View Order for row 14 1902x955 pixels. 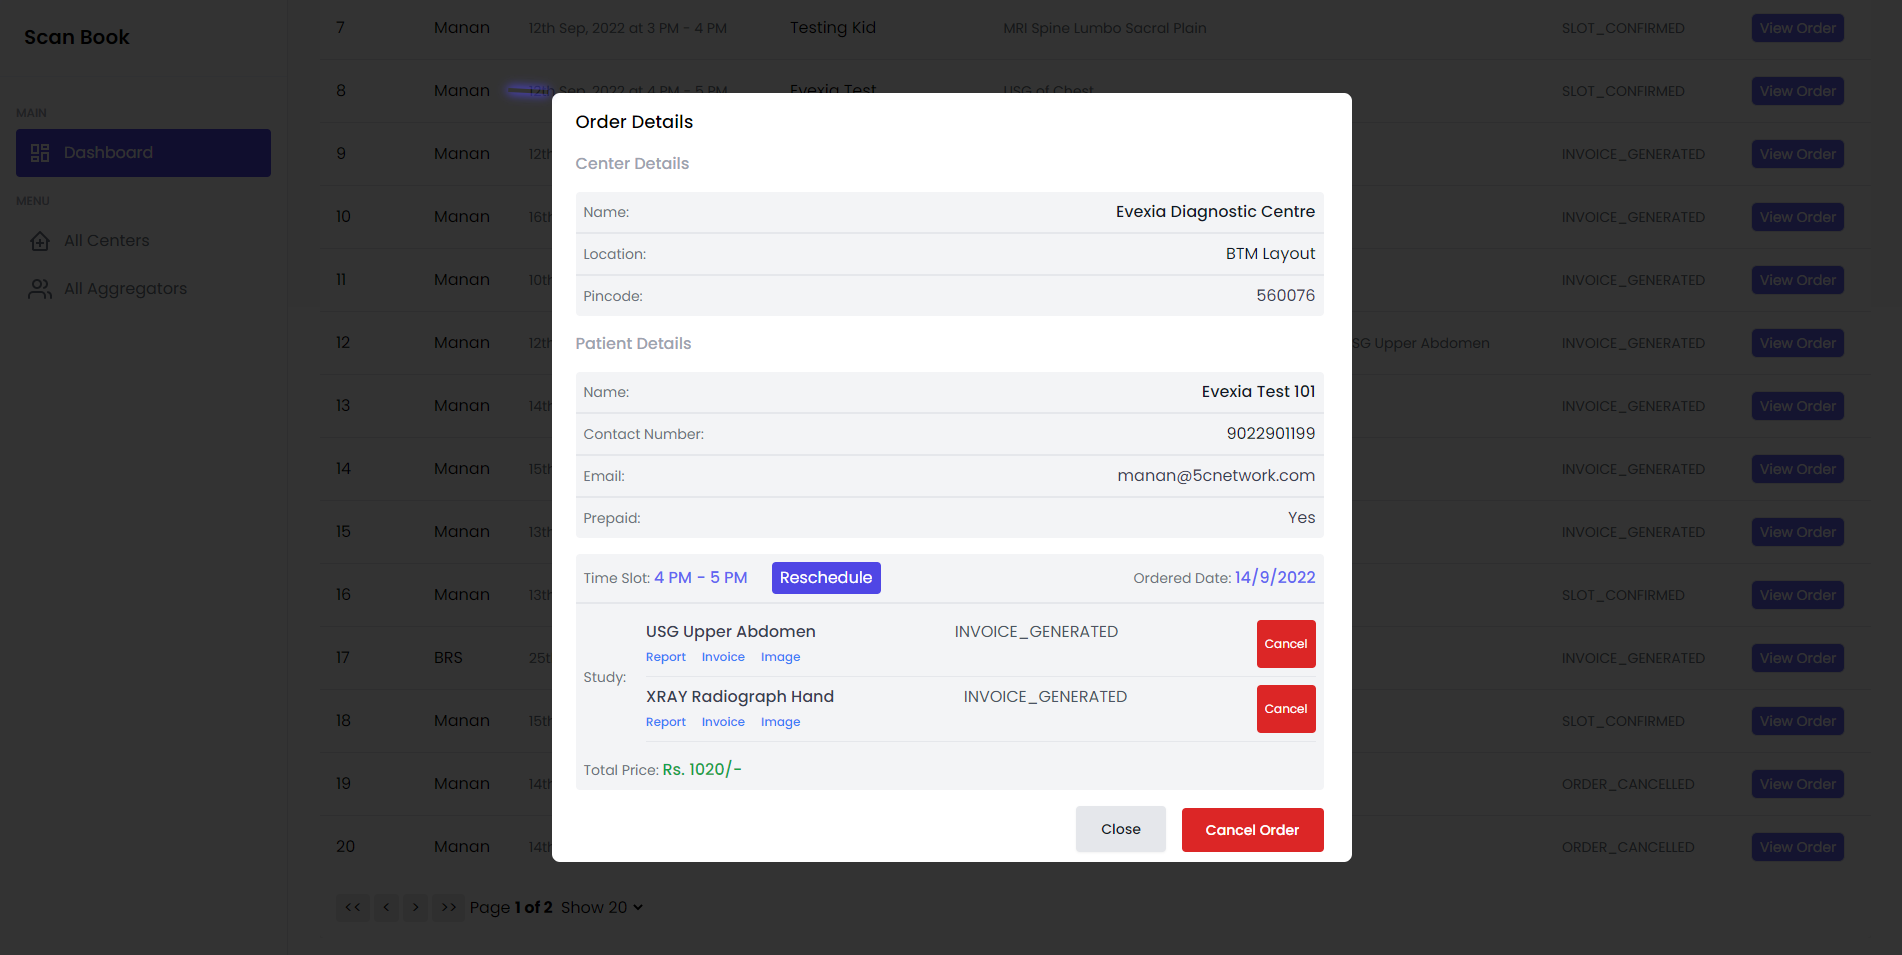coord(1798,469)
